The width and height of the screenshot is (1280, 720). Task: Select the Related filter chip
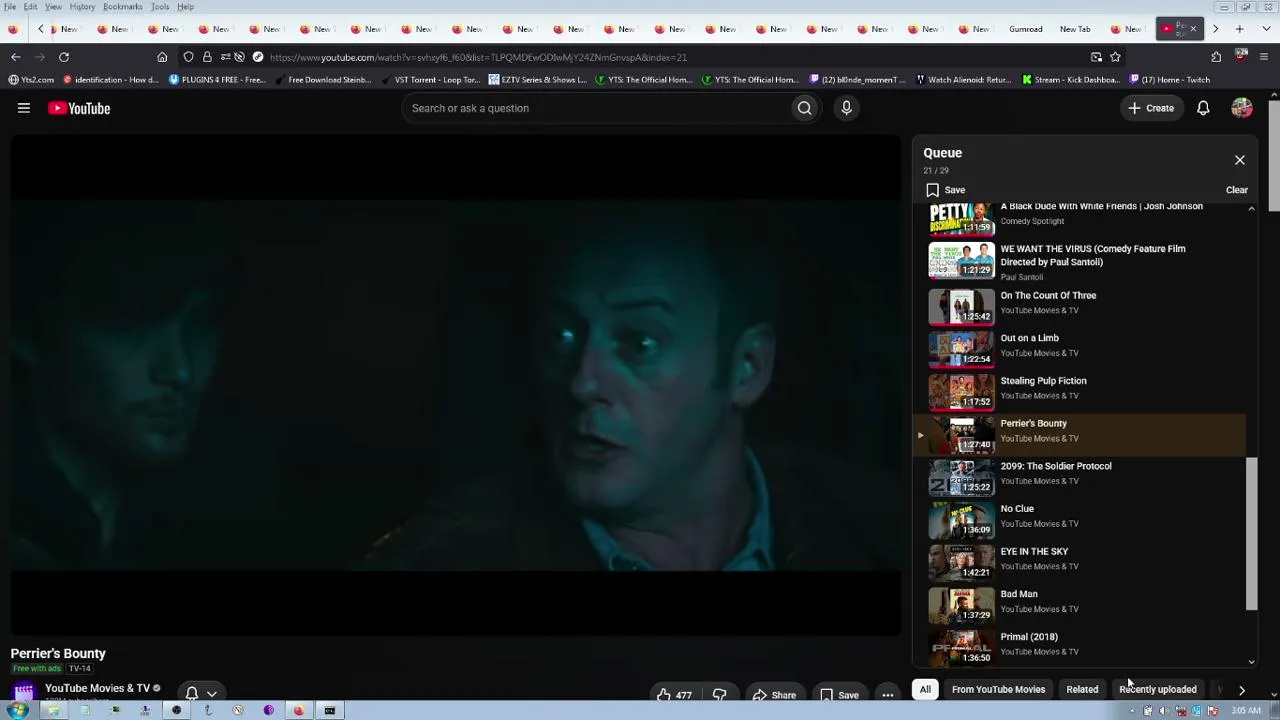click(1082, 689)
